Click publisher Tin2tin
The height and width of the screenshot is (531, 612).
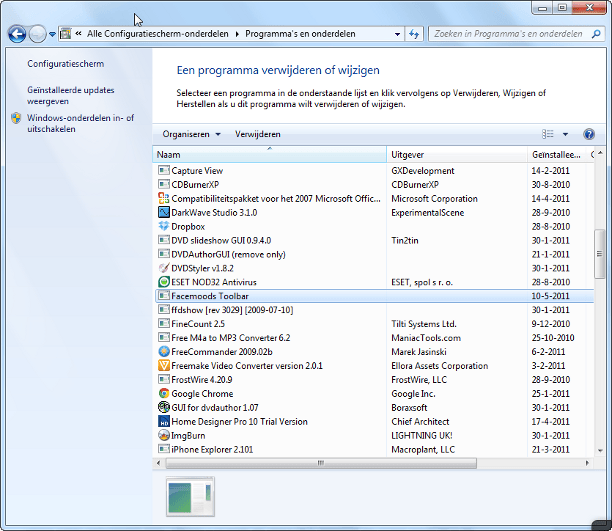pyautogui.click(x=405, y=240)
